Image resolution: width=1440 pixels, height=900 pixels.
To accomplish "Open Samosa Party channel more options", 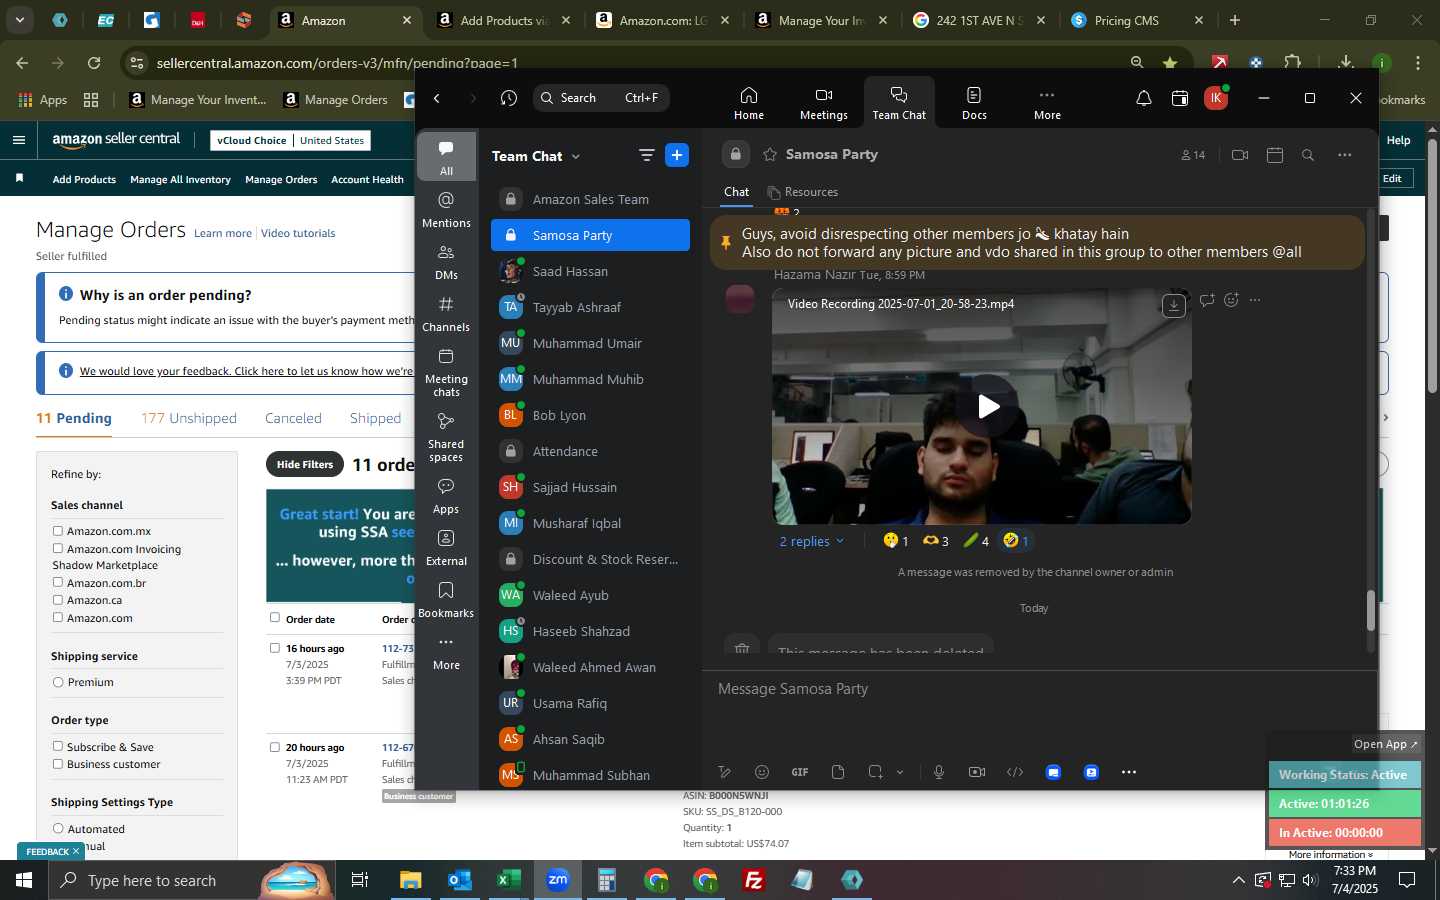I will tap(1345, 155).
